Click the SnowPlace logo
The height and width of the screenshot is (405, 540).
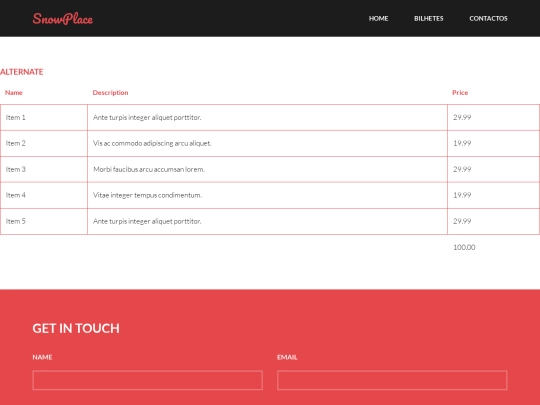pyautogui.click(x=63, y=19)
